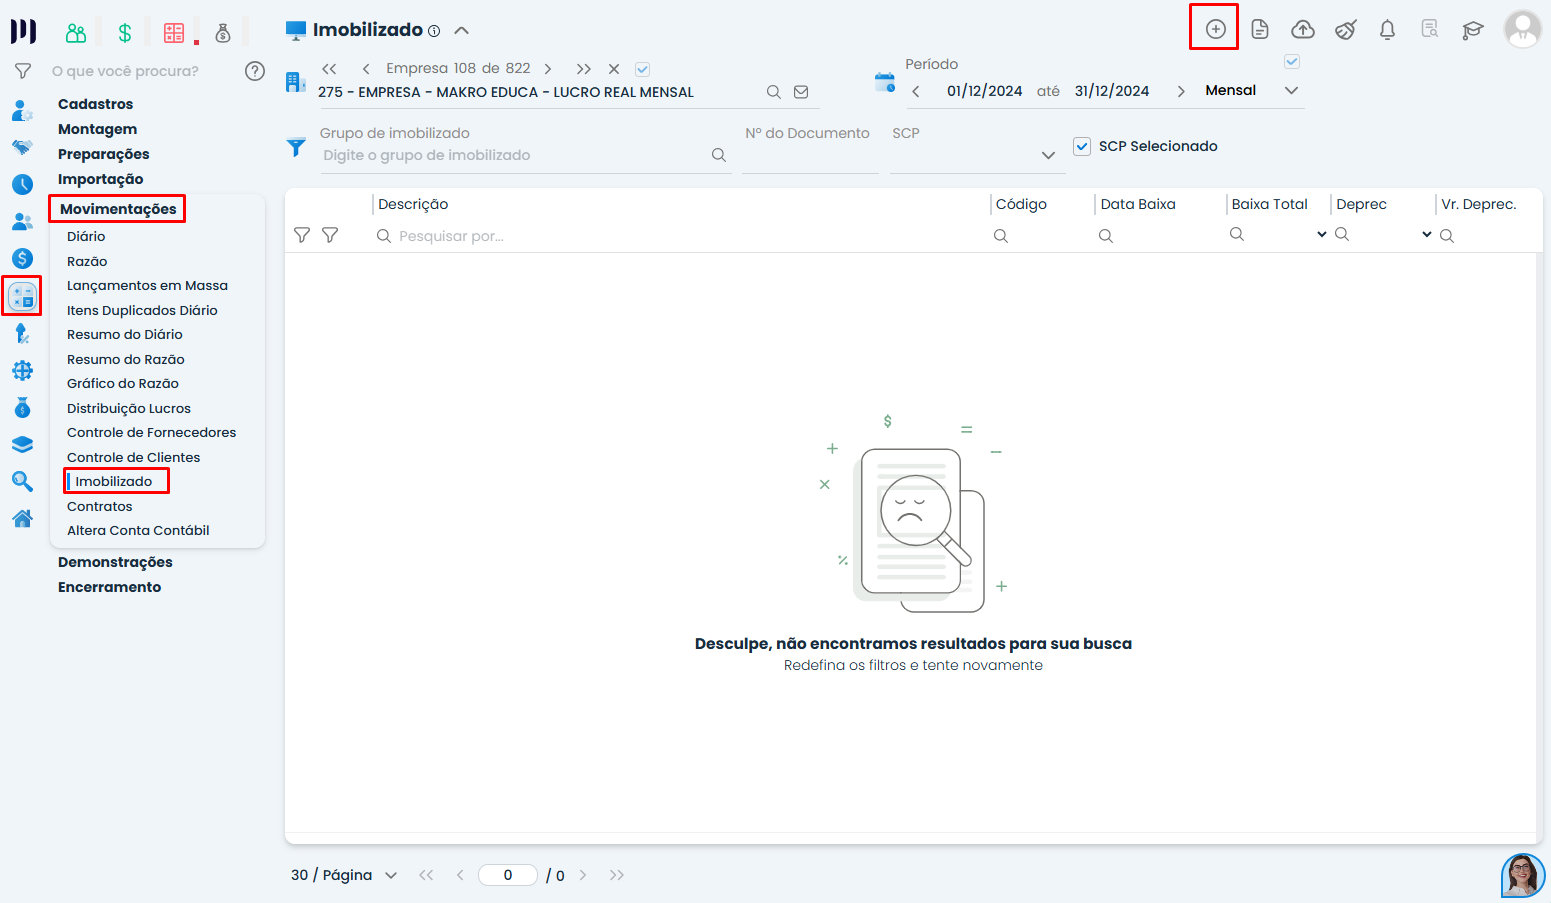This screenshot has height=903, width=1551.
Task: Toggle the checkbox above the Mensal dropdown
Action: (x=1292, y=62)
